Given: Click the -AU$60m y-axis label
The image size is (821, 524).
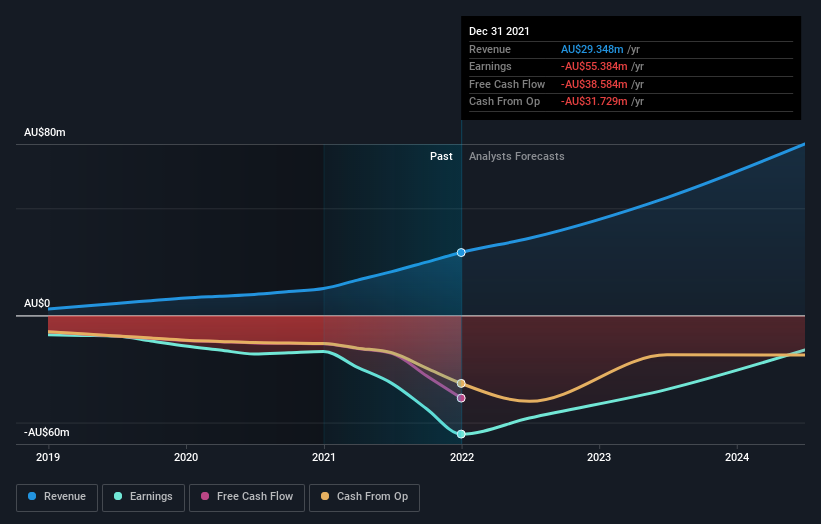Looking at the screenshot, I should (47, 432).
